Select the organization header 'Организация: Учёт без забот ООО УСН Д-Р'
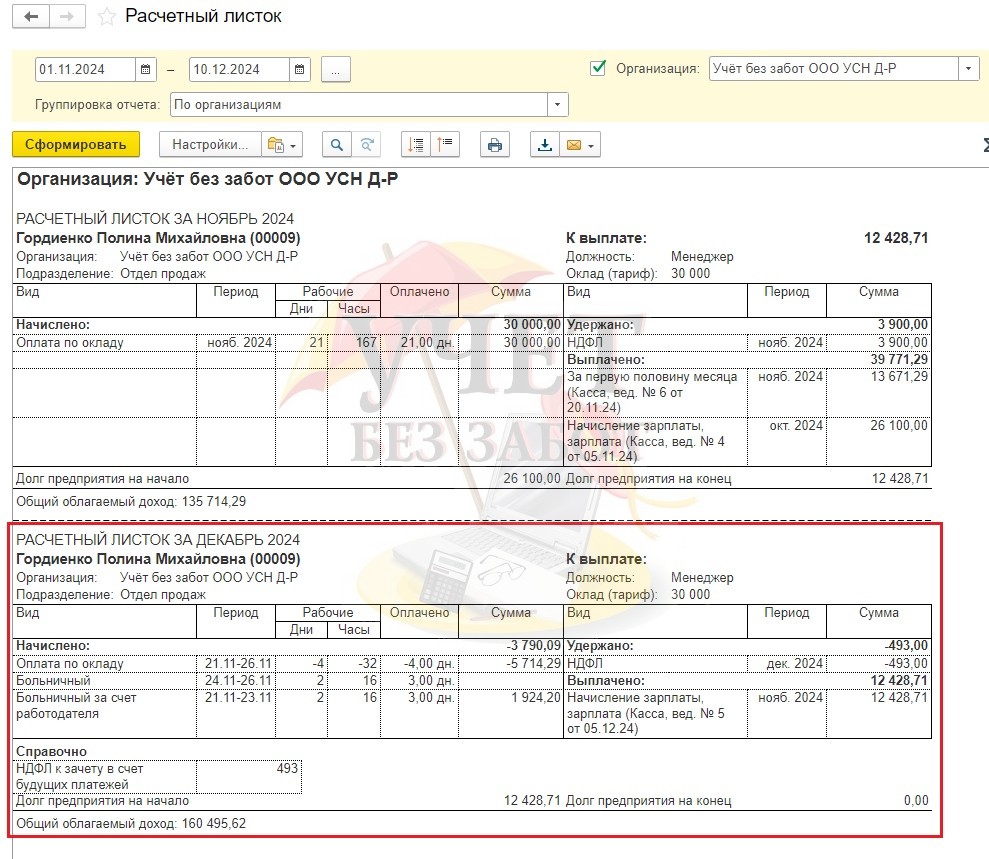The width and height of the screenshot is (989, 859). [x=208, y=179]
